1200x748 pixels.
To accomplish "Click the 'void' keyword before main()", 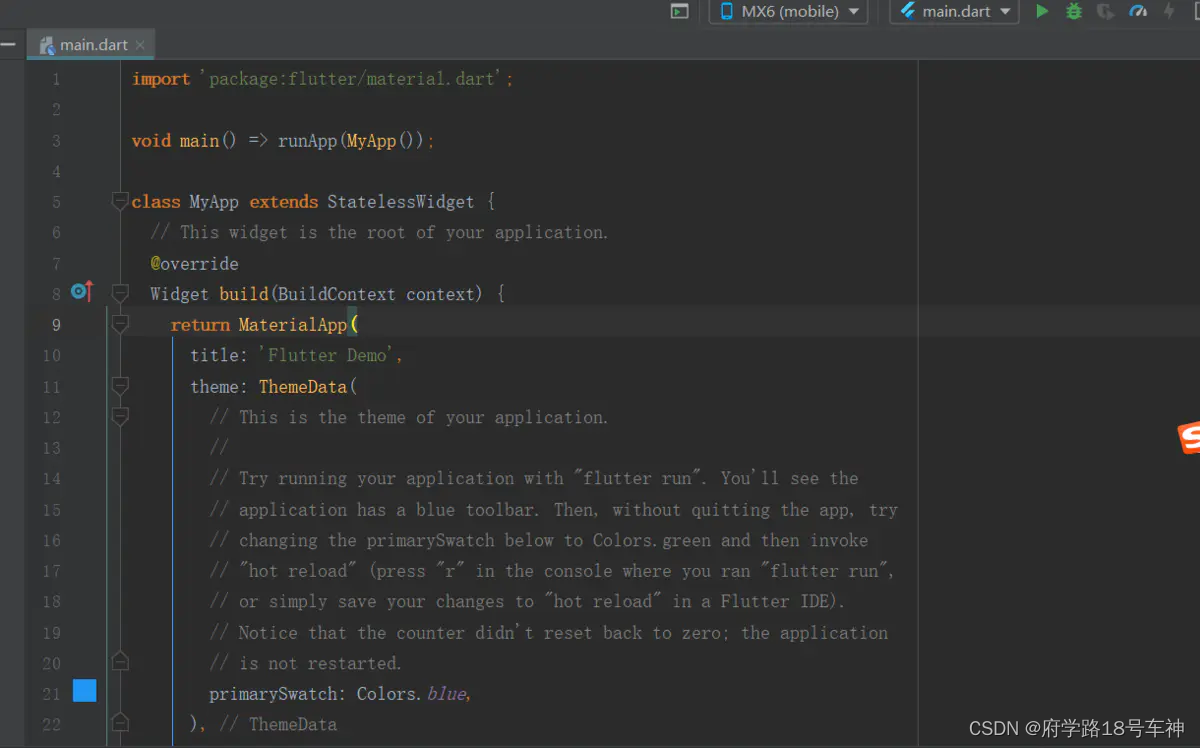I will [151, 141].
